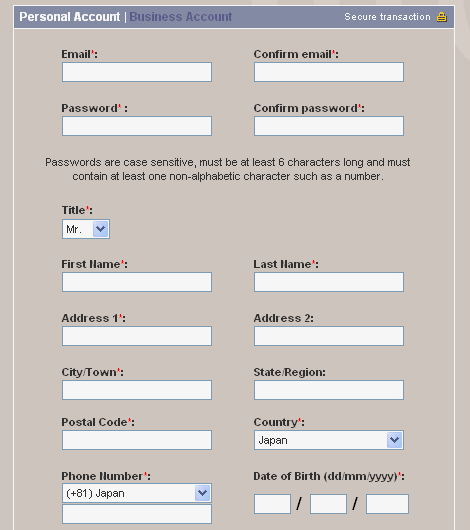
Task: Select the Password input box
Action: [137, 126]
